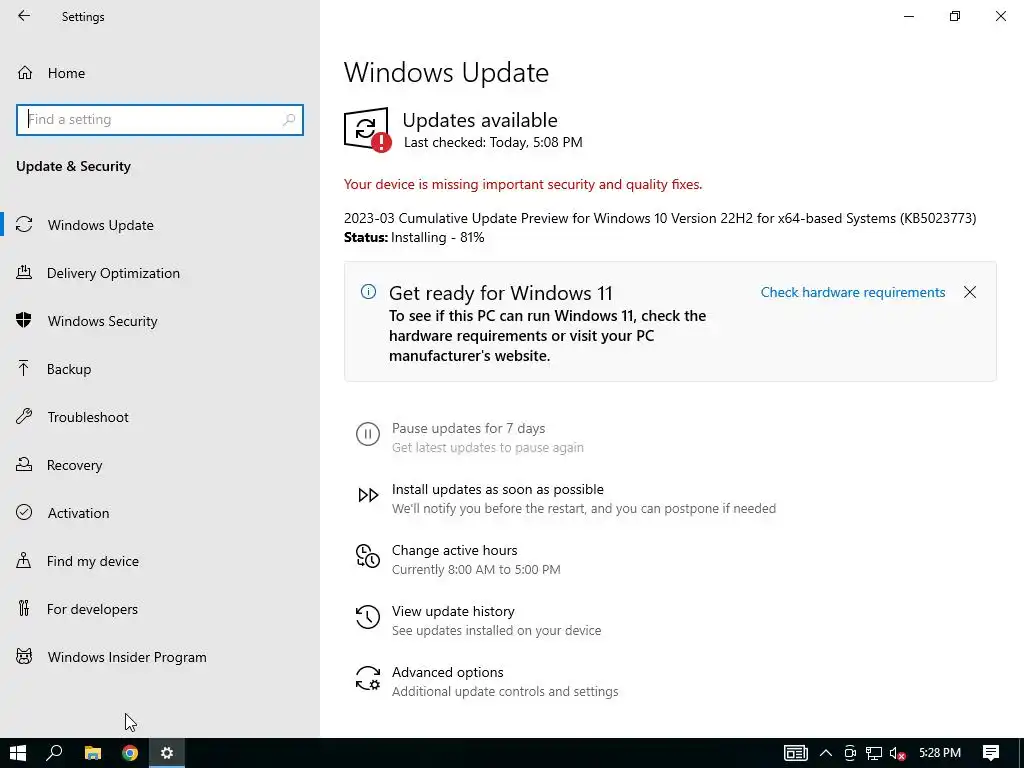Click the taskbar clock showing 5:28 PM
1024x768 pixels.
[x=940, y=753]
